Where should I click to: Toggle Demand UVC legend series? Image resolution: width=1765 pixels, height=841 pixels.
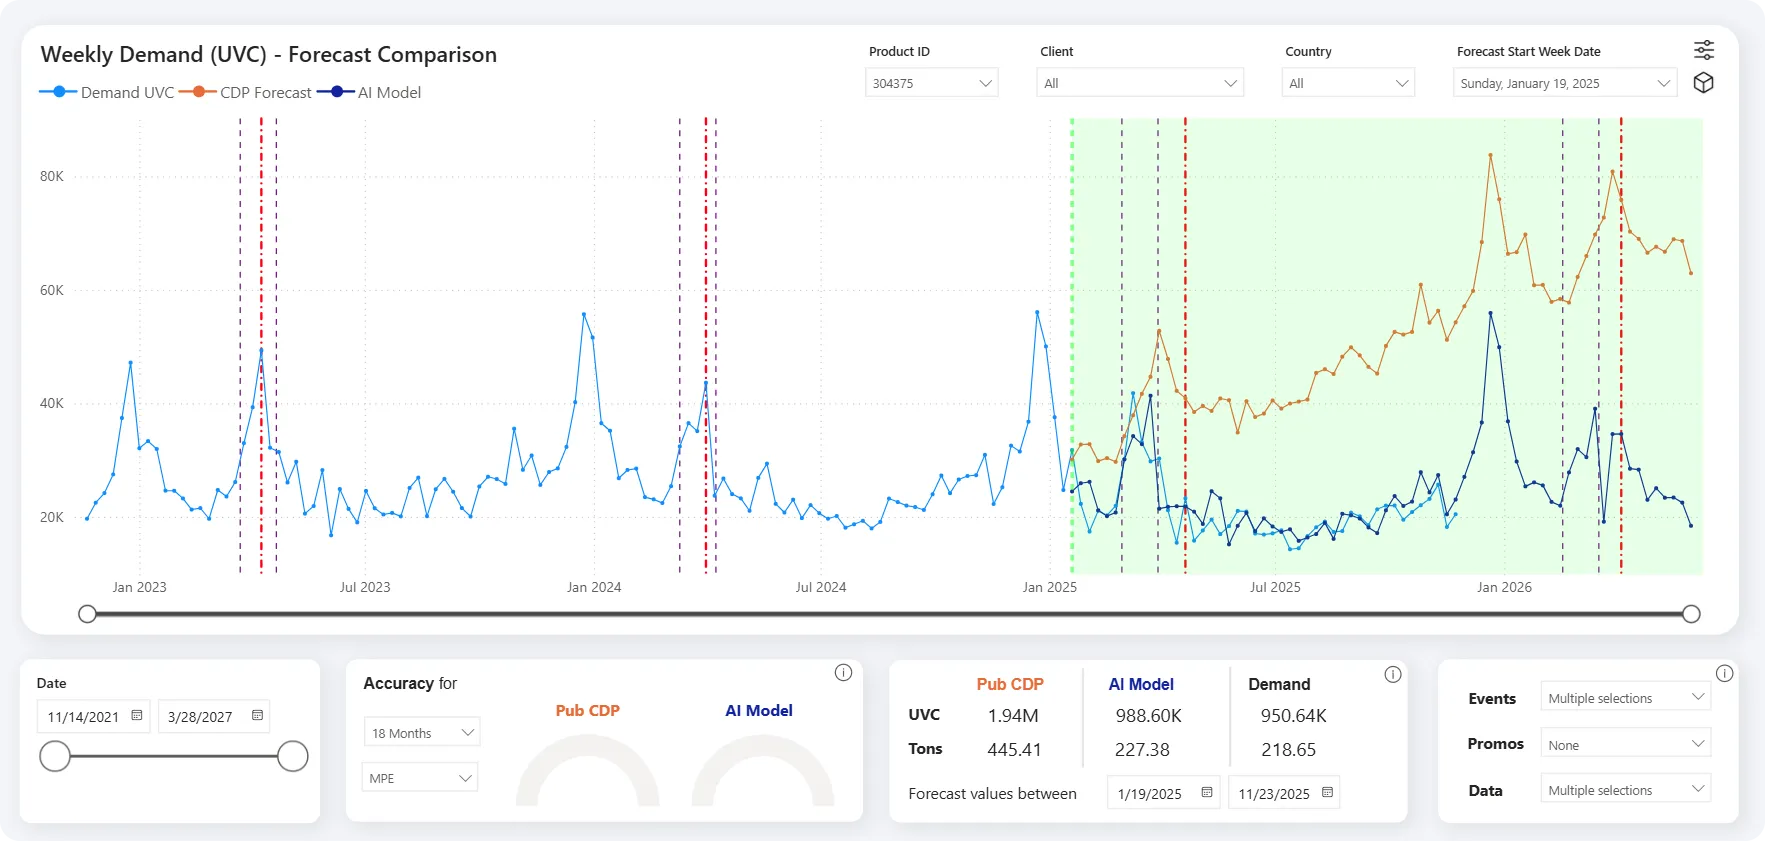107,92
